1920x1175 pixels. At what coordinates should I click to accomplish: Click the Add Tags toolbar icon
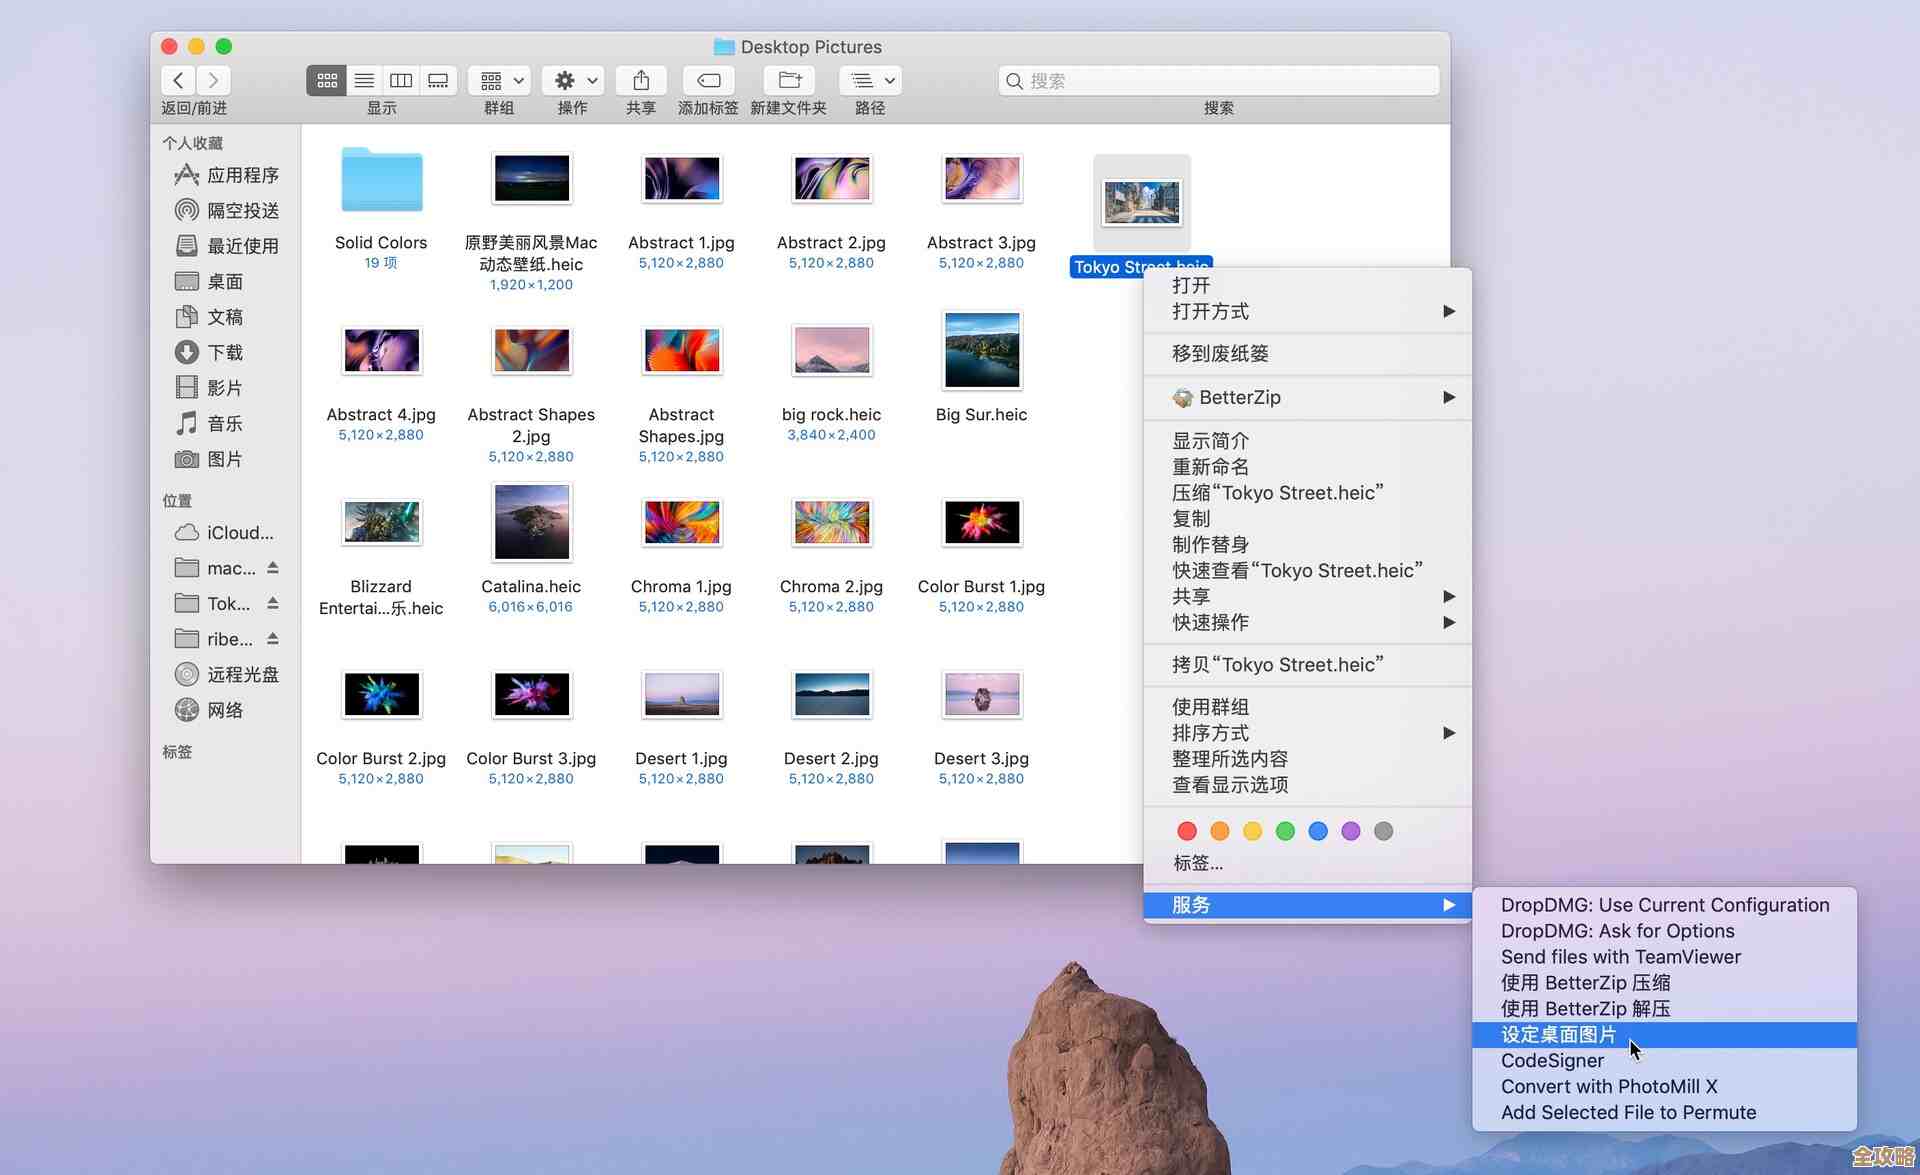pyautogui.click(x=708, y=80)
